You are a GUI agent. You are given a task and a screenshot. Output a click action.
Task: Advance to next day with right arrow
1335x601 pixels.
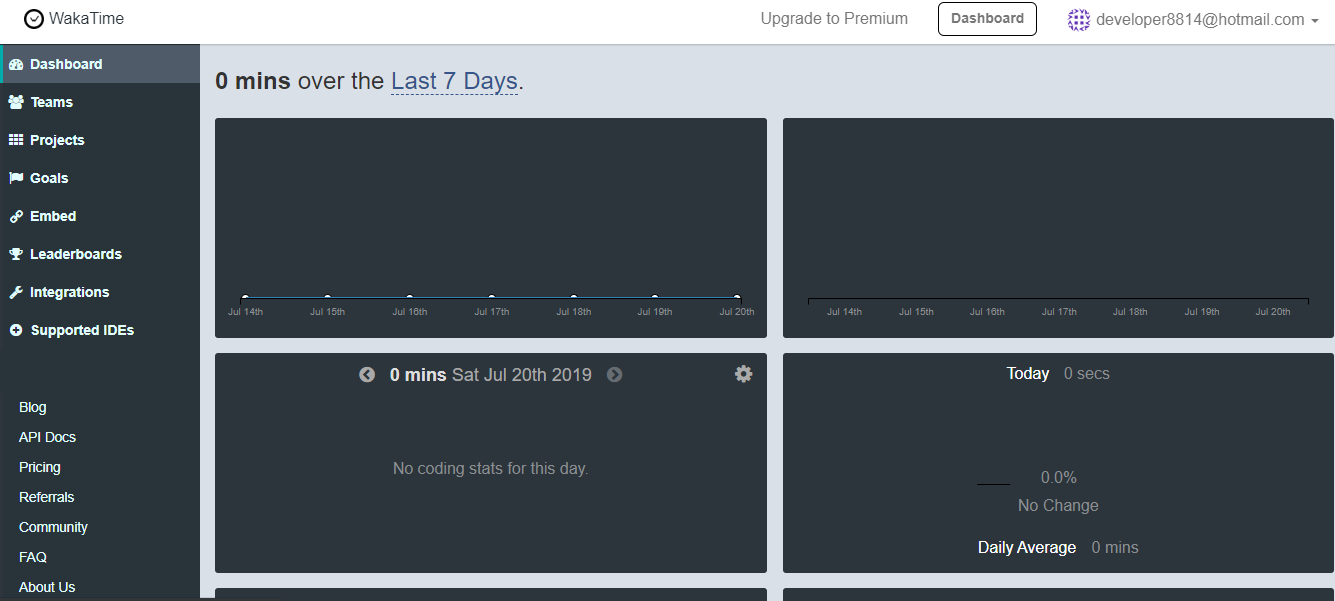coord(614,374)
